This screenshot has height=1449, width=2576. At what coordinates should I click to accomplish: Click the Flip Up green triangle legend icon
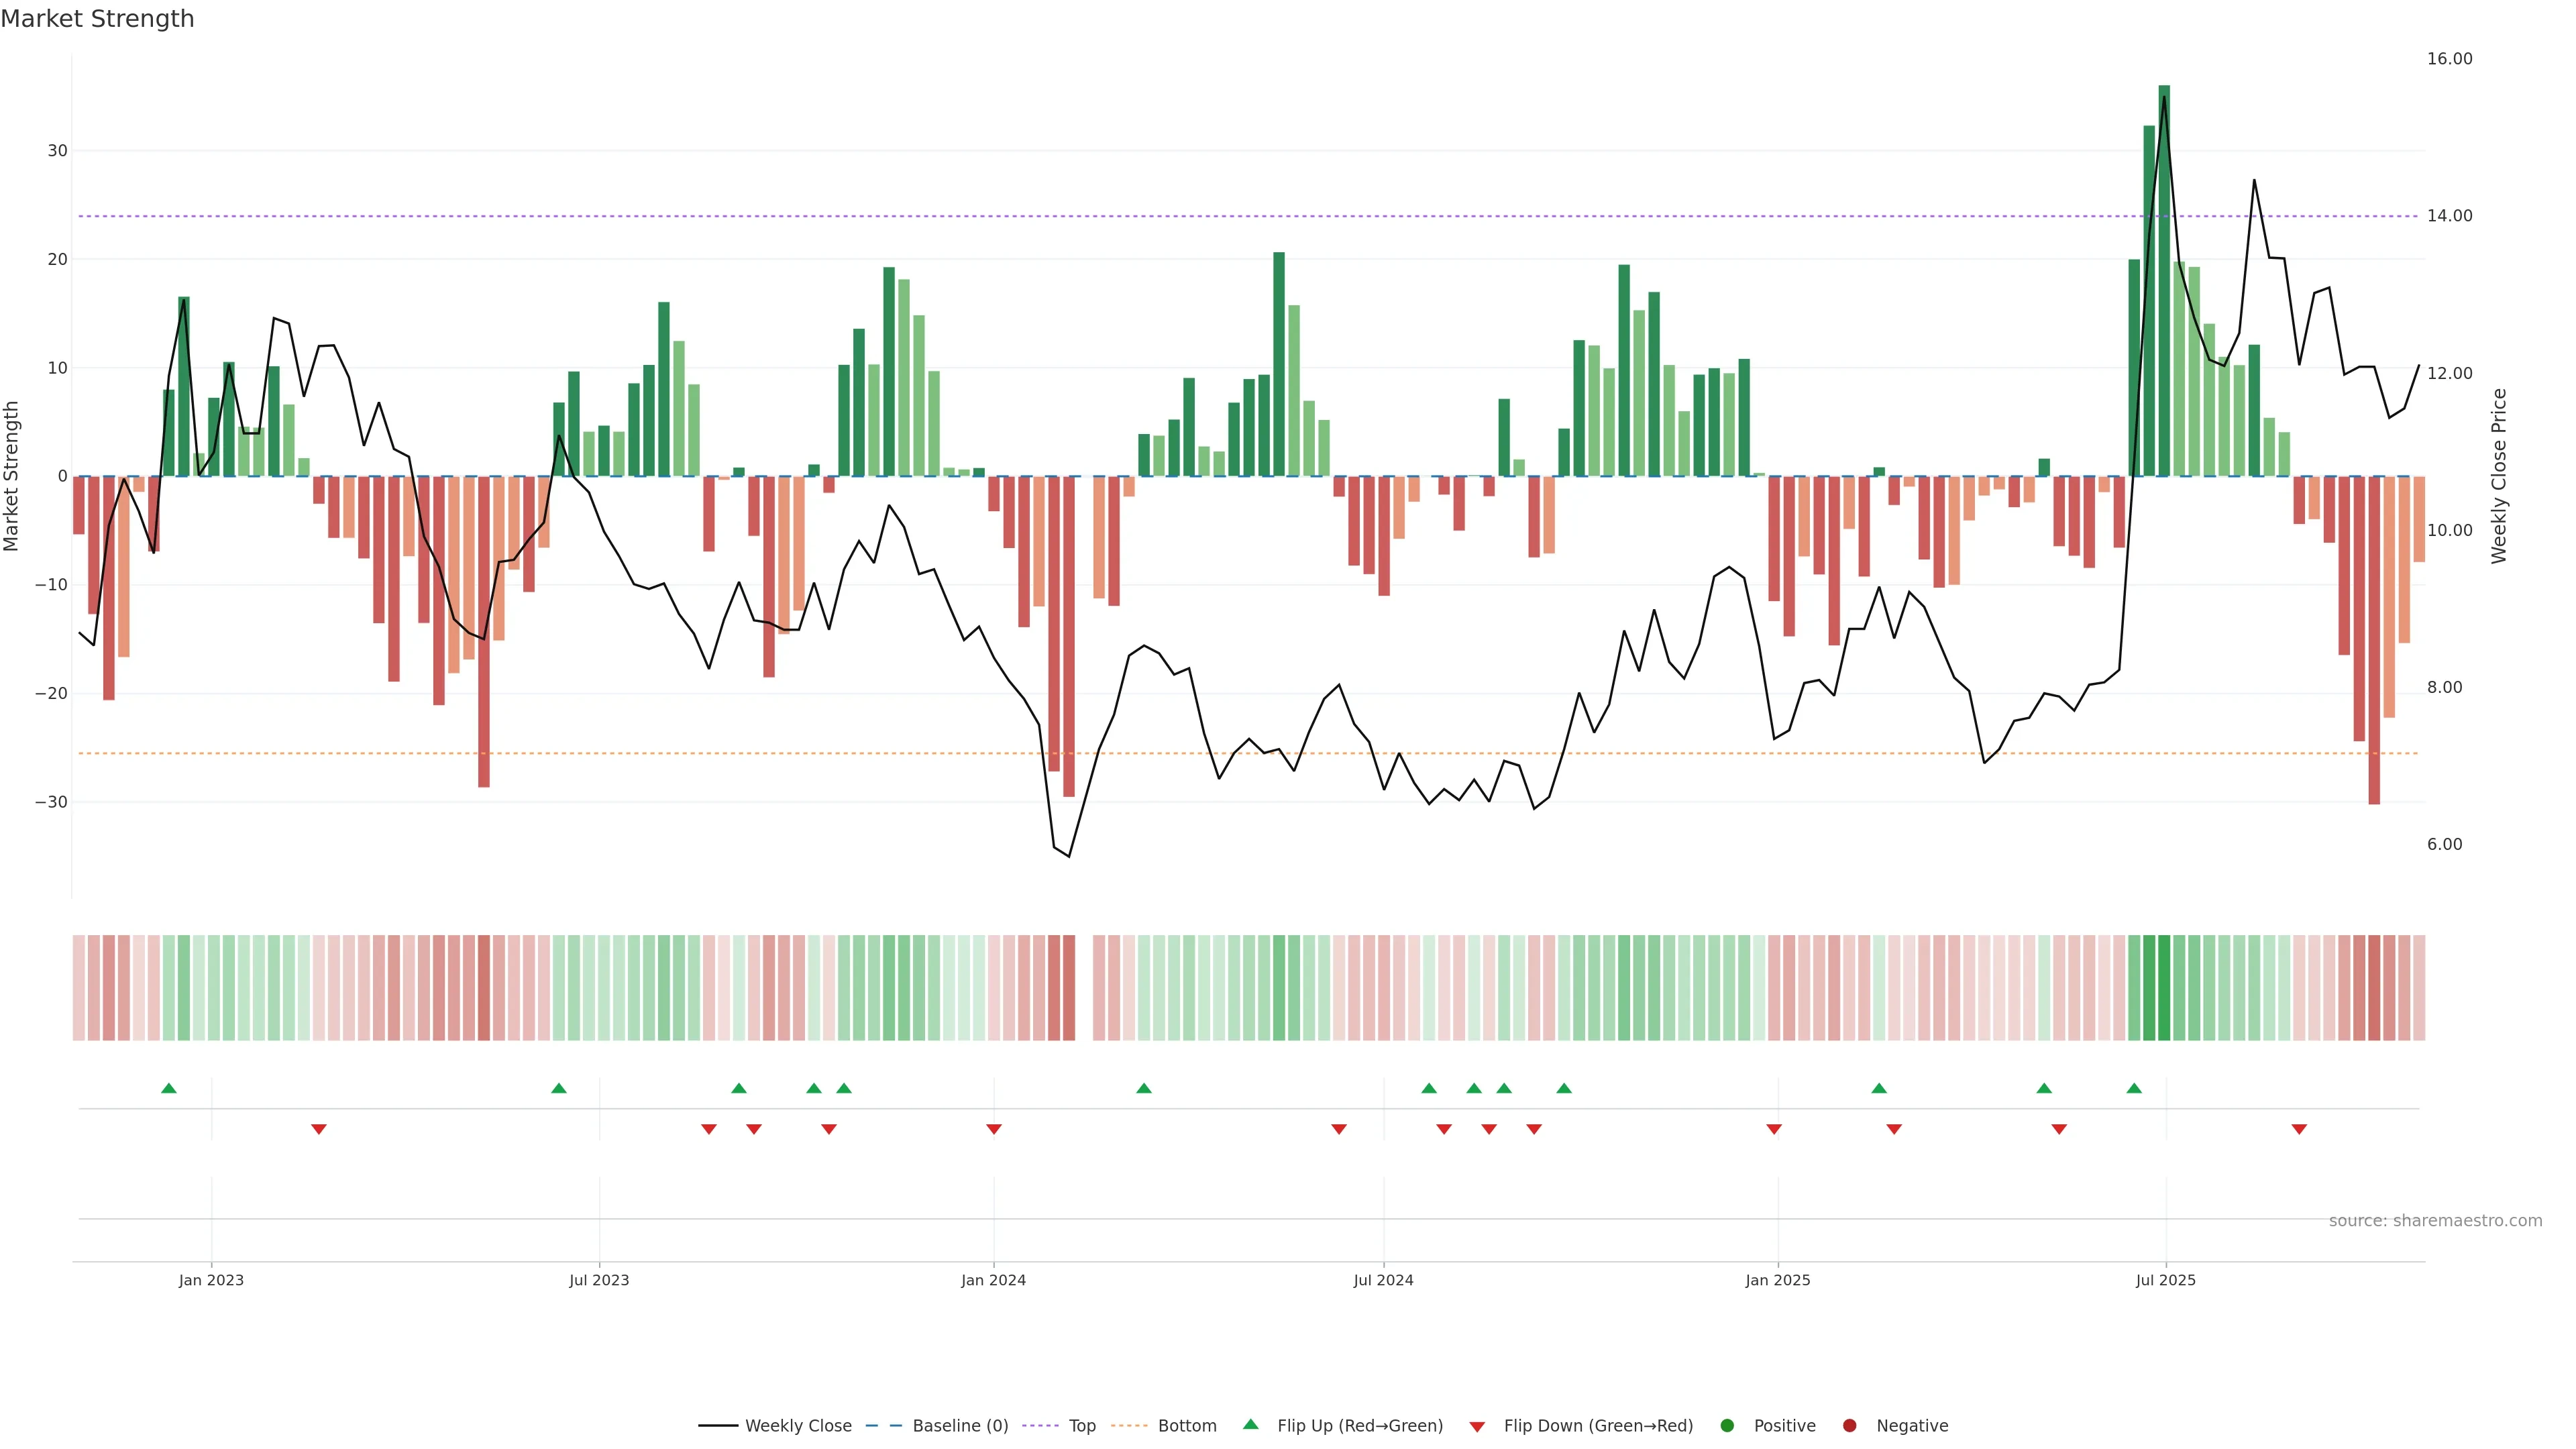click(1250, 1425)
